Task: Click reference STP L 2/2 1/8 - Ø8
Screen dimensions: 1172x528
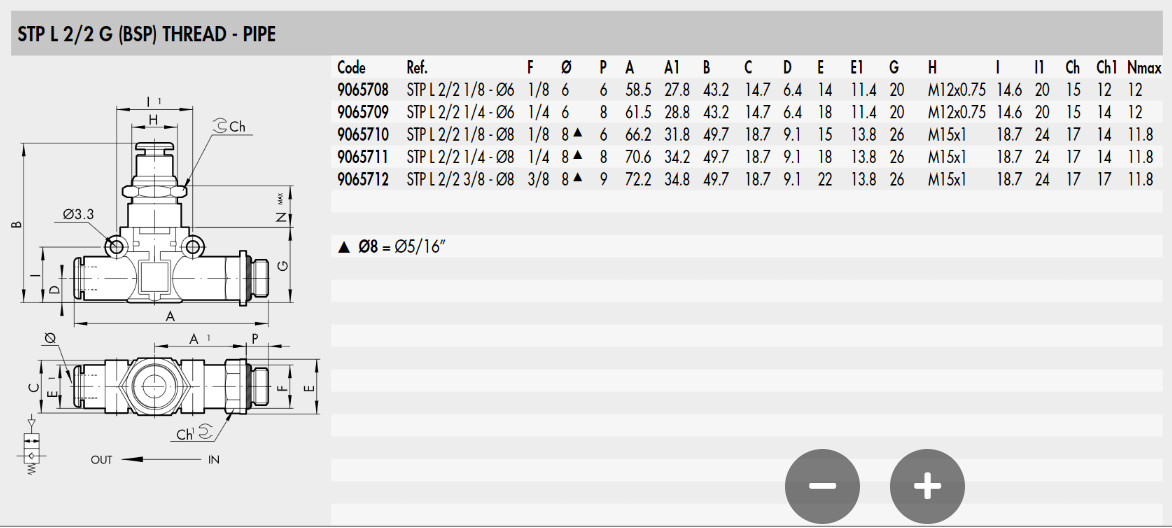Action: [460, 135]
